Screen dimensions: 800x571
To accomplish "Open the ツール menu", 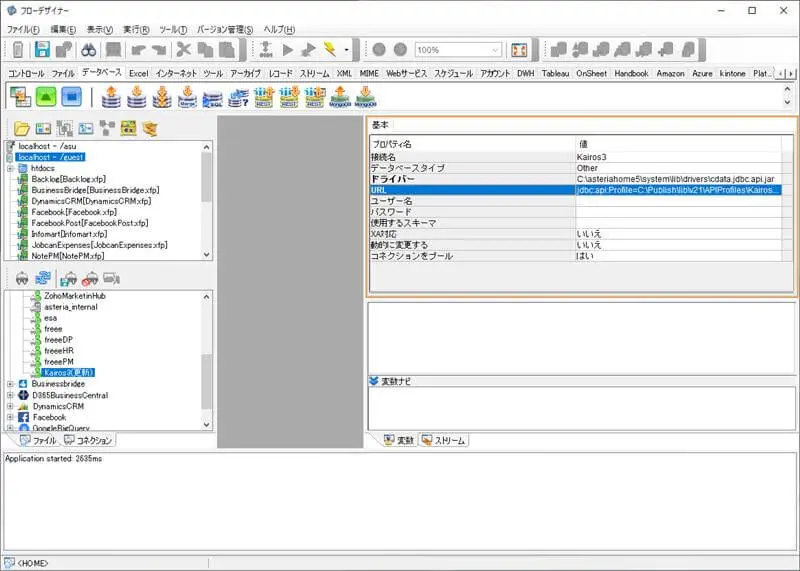I will pos(173,29).
